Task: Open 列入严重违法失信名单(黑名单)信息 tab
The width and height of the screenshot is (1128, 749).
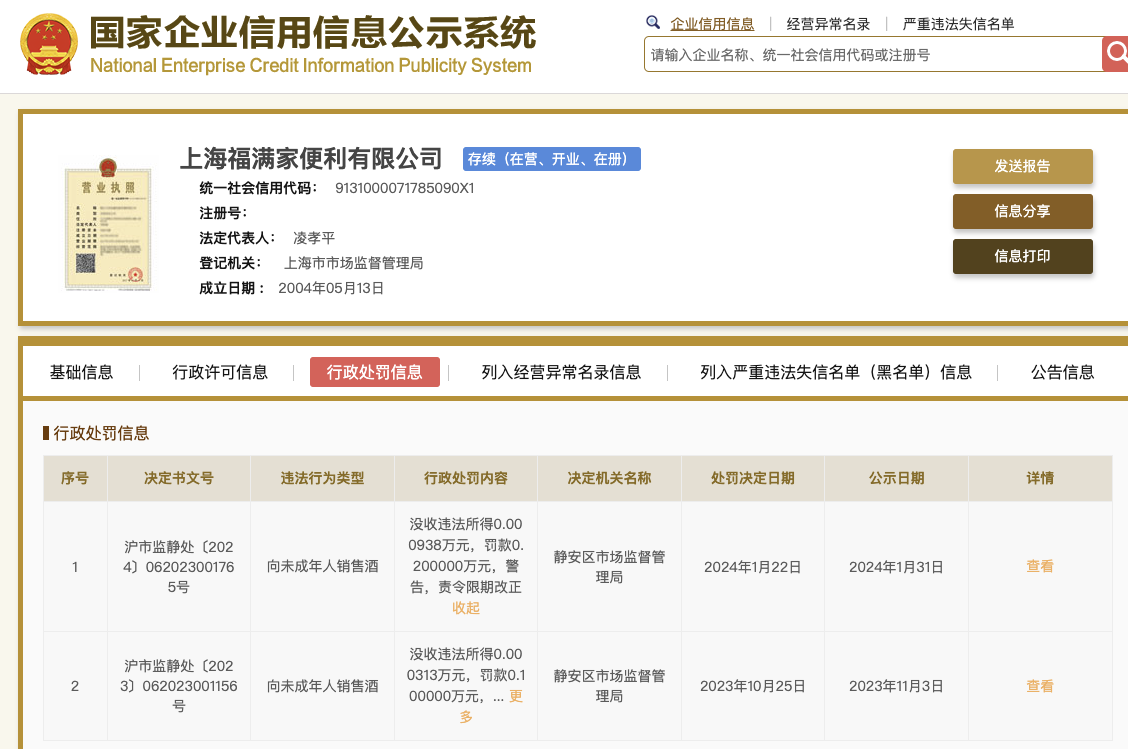Action: (x=836, y=372)
